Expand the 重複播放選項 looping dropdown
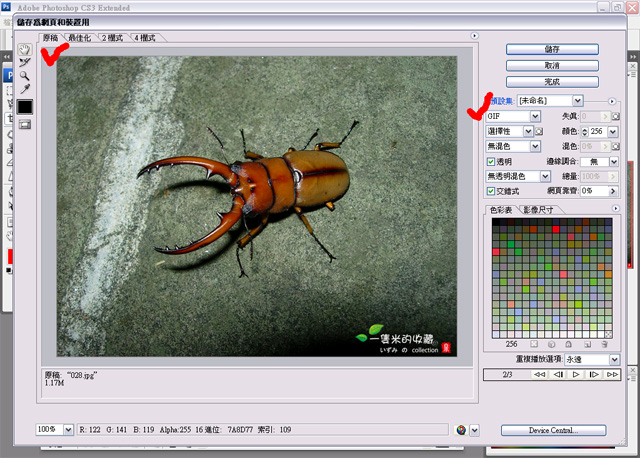Screen dimensions: 640x458 613,359
